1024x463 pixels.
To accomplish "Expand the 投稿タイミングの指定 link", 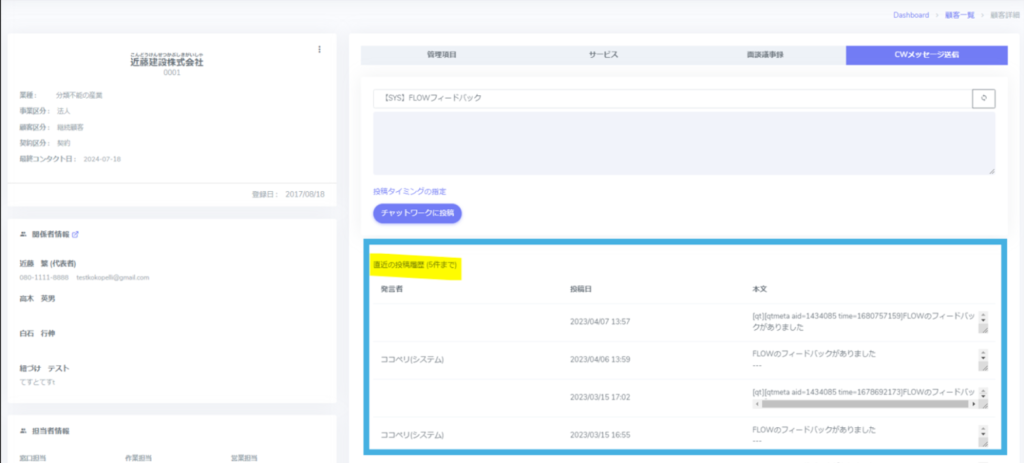I will click(x=409, y=190).
